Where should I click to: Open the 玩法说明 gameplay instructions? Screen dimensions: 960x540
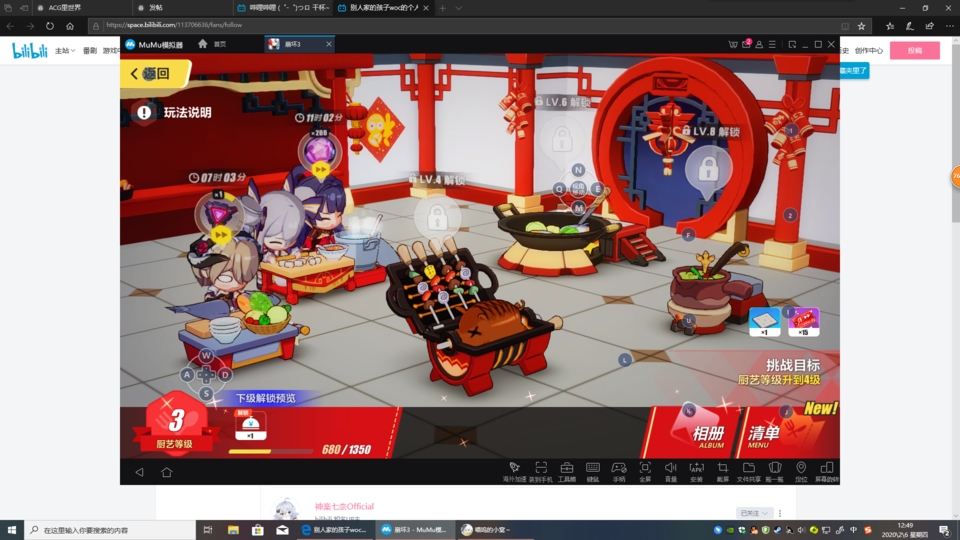[173, 112]
